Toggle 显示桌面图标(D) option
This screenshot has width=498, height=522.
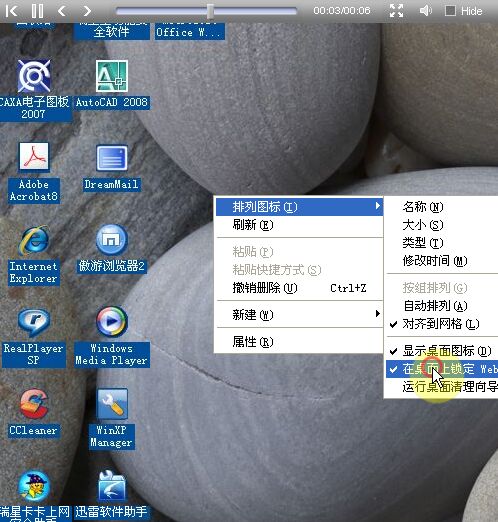[442, 351]
